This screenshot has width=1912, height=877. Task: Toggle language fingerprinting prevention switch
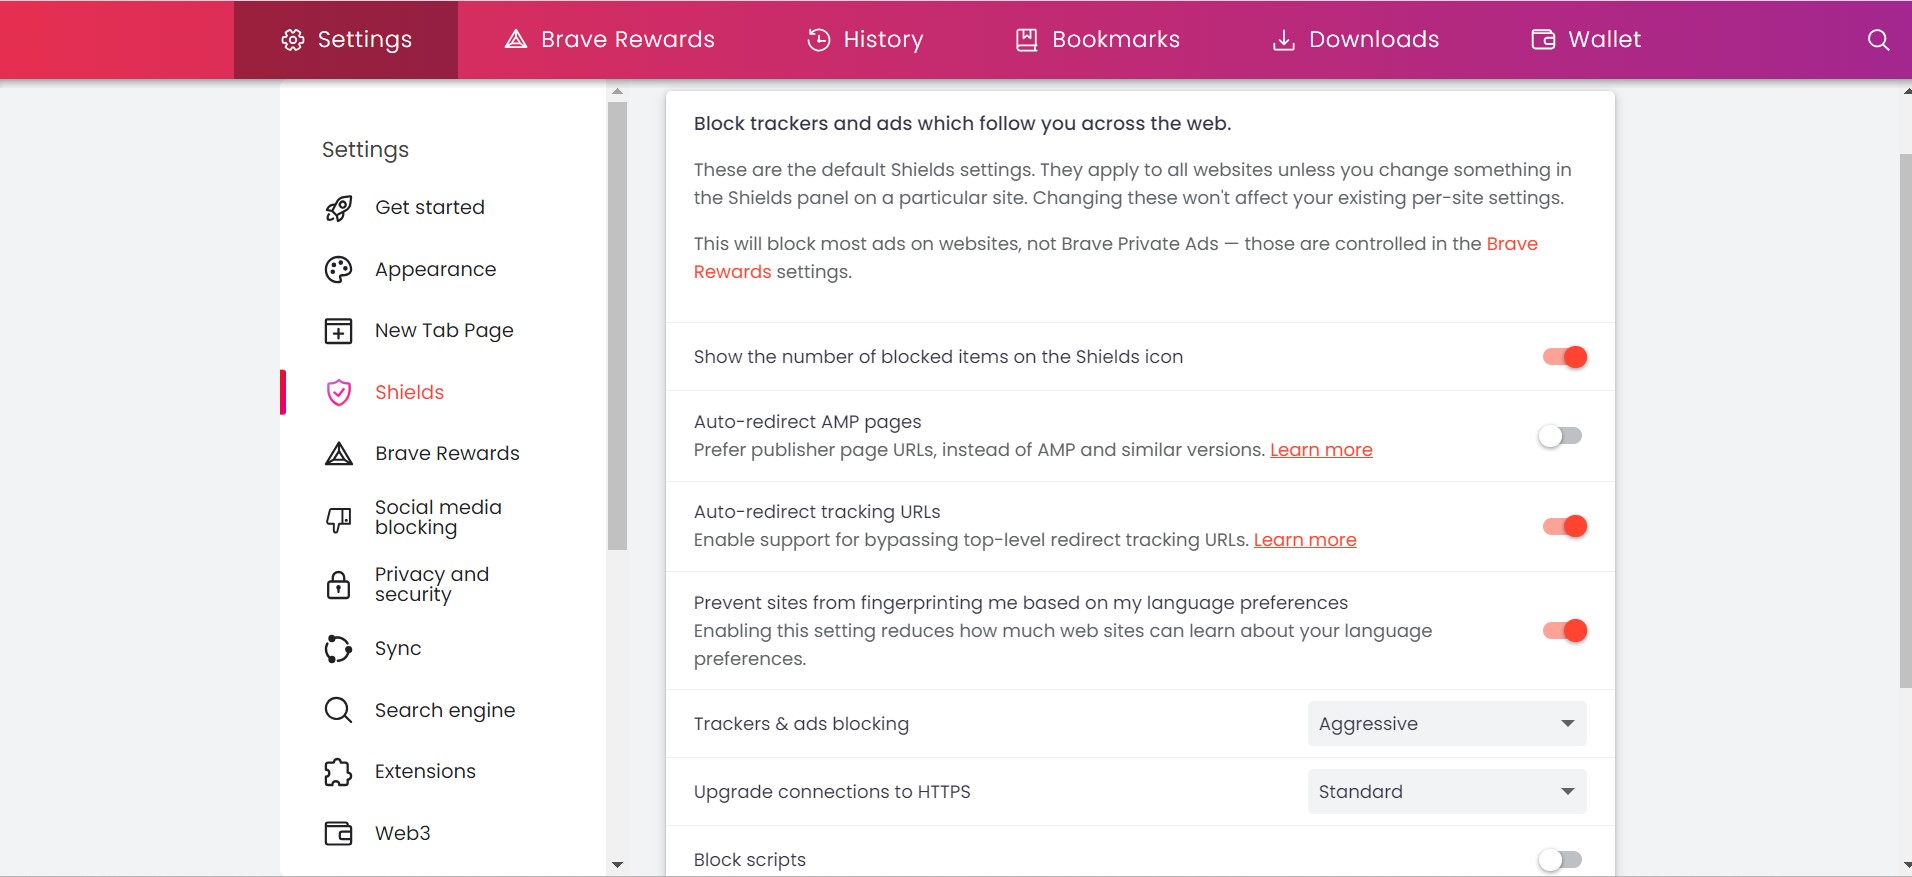pos(1564,630)
